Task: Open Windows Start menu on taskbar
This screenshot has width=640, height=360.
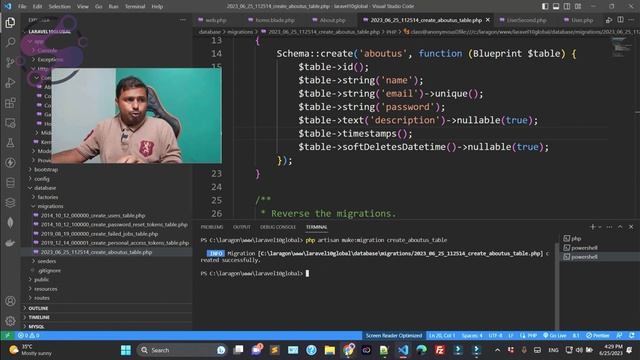Action: 126,350
